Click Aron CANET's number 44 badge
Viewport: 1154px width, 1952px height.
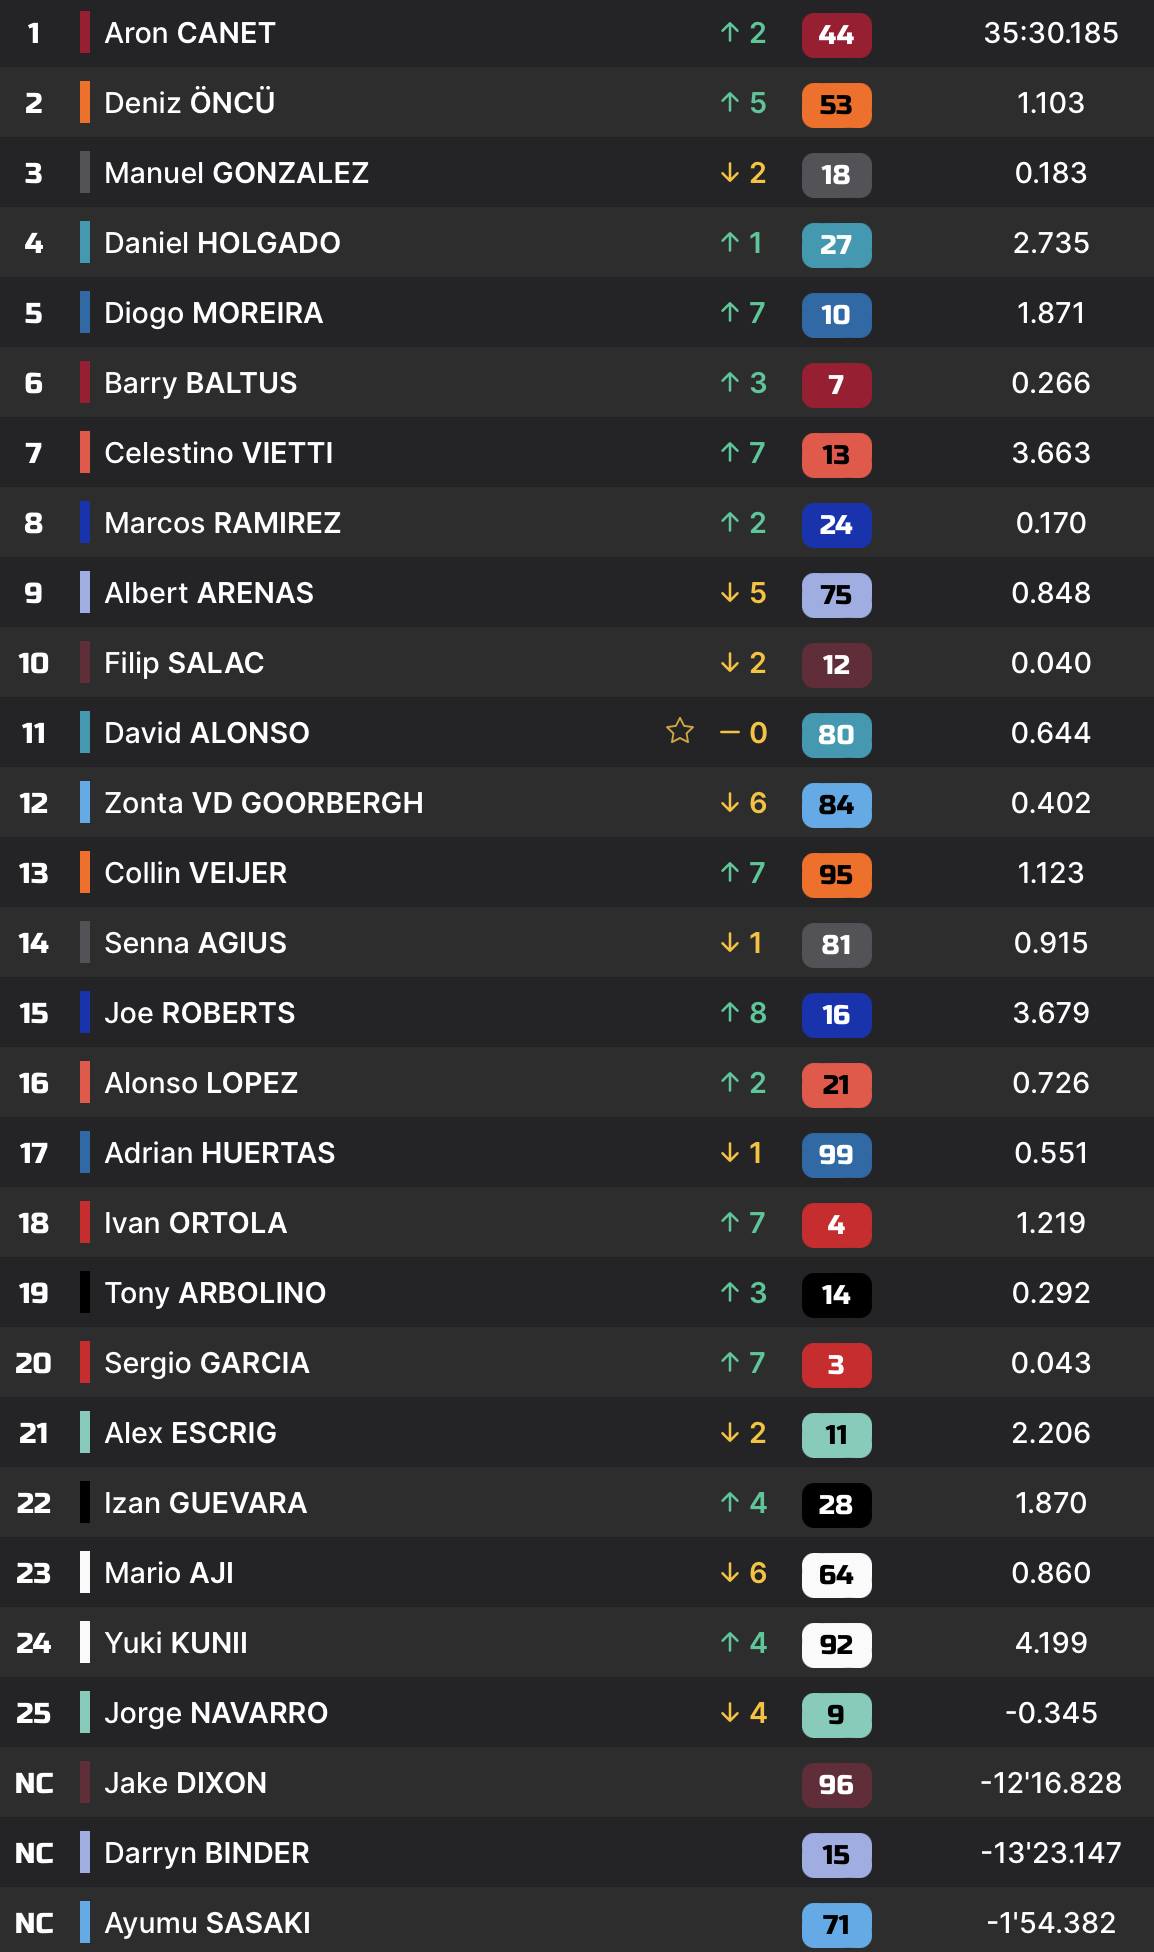click(x=836, y=35)
